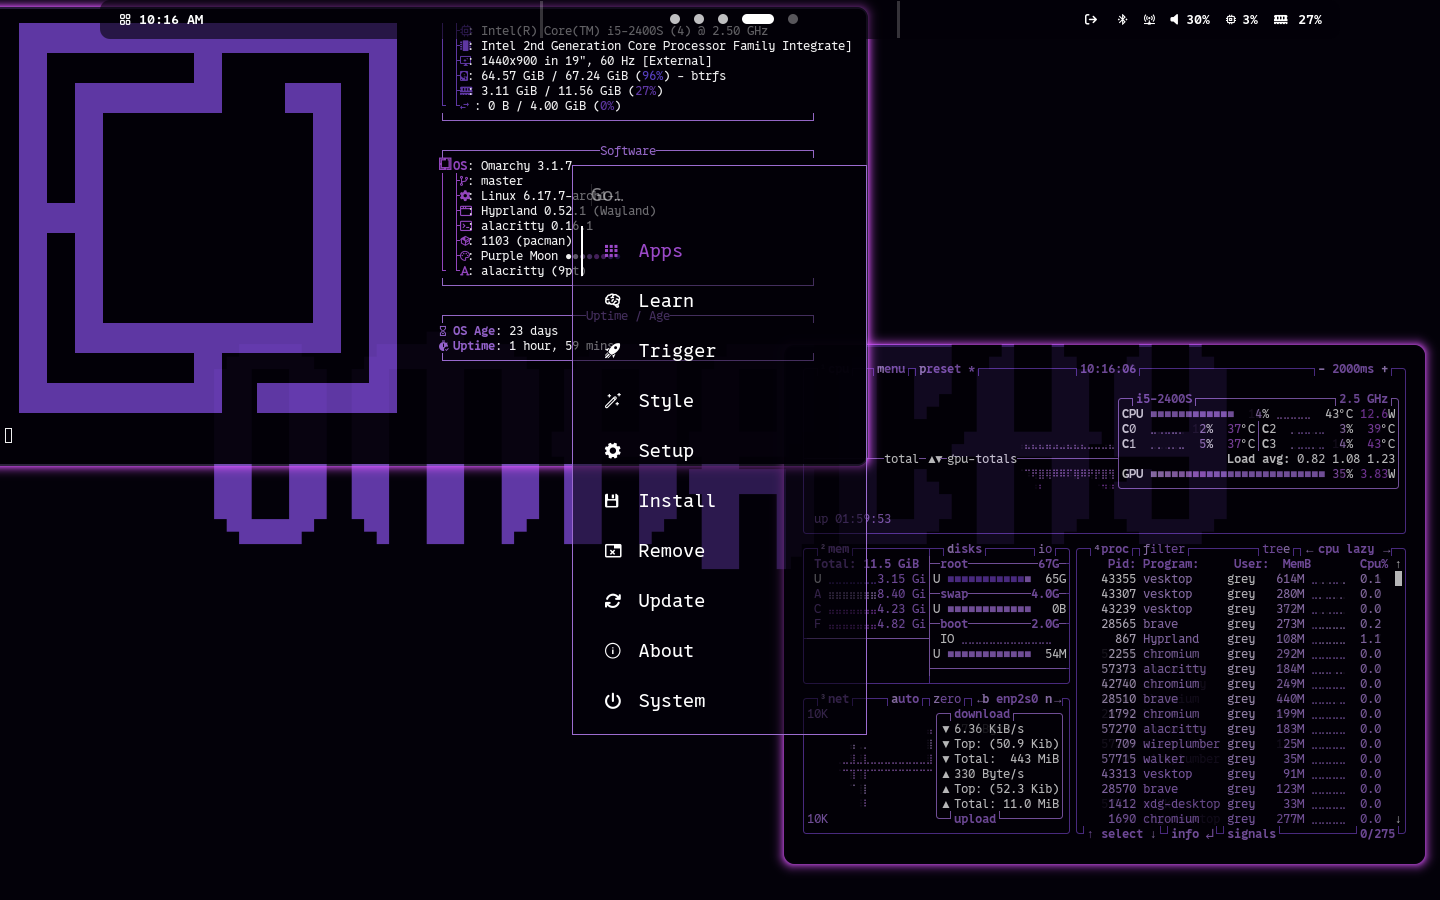Click the System power icon
Viewport: 1440px width, 900px height.
pyautogui.click(x=612, y=701)
